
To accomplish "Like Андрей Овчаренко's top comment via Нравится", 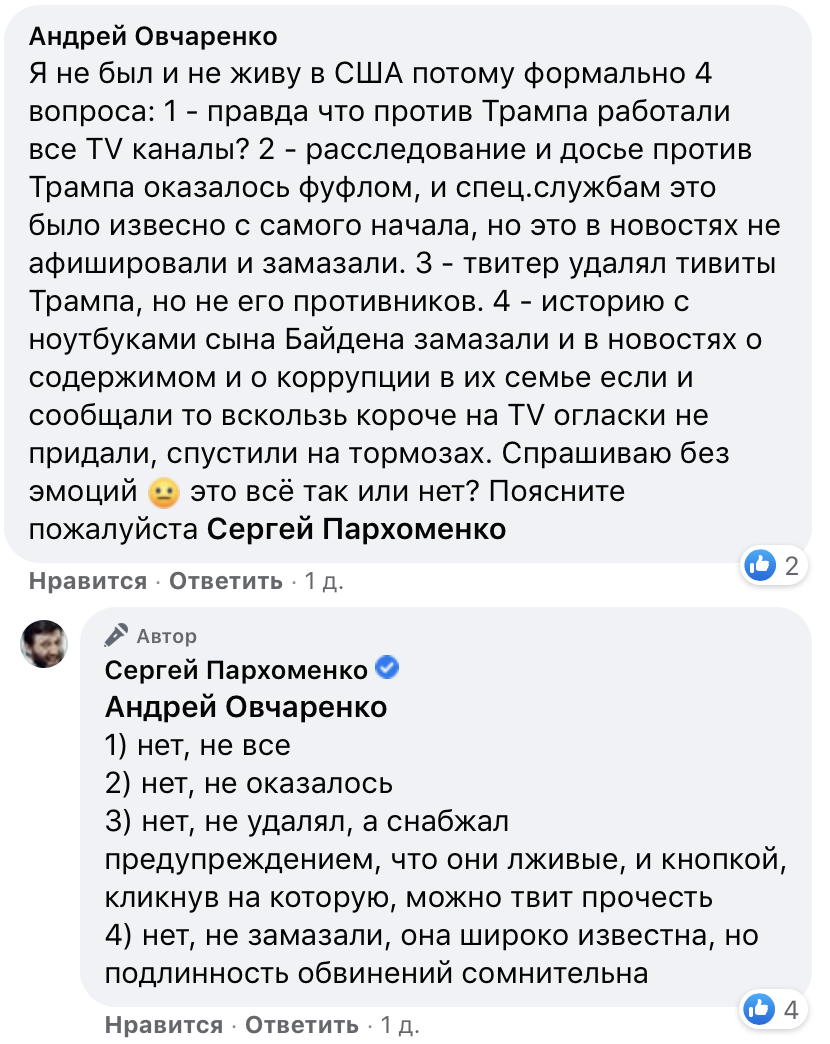I will pos(88,581).
